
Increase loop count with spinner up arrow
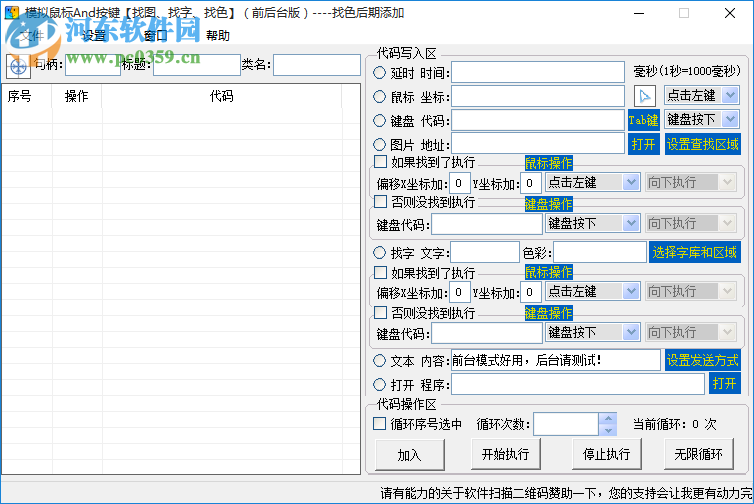tap(608, 418)
